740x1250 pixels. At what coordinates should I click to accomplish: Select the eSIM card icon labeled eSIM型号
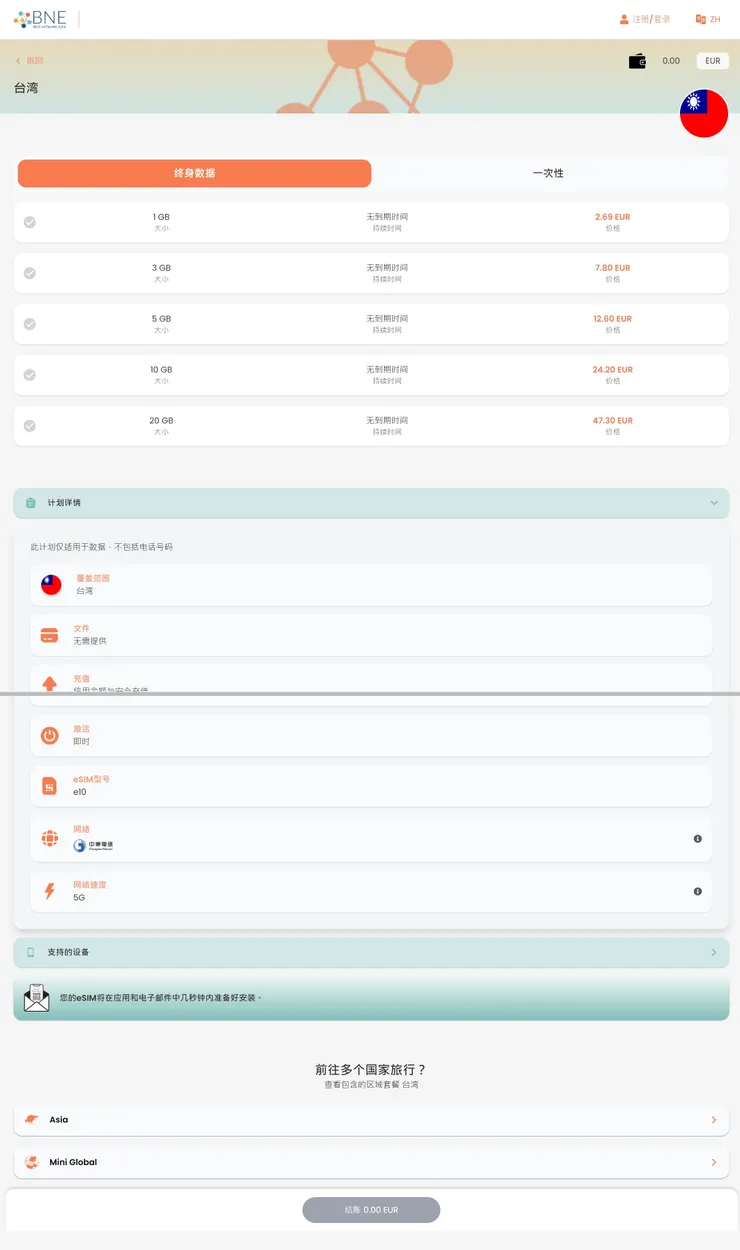pyautogui.click(x=49, y=784)
